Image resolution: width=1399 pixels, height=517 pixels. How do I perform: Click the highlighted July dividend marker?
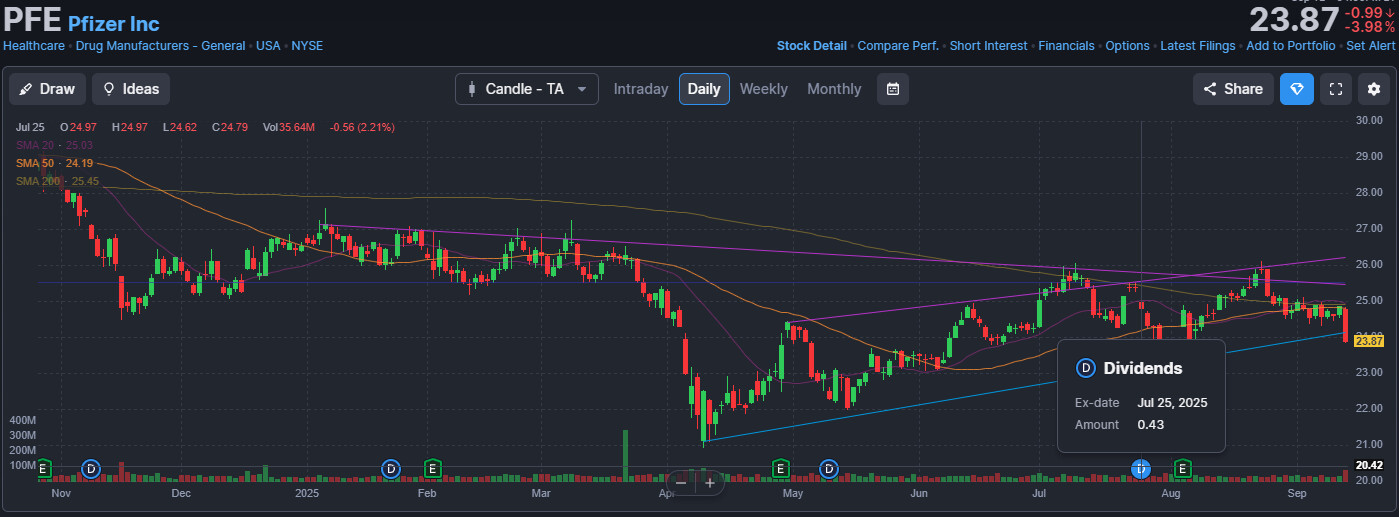click(1140, 468)
